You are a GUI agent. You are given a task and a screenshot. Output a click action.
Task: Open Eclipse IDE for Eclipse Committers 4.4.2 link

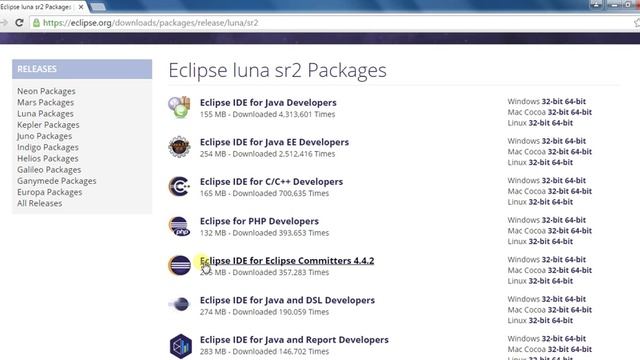[x=287, y=261]
